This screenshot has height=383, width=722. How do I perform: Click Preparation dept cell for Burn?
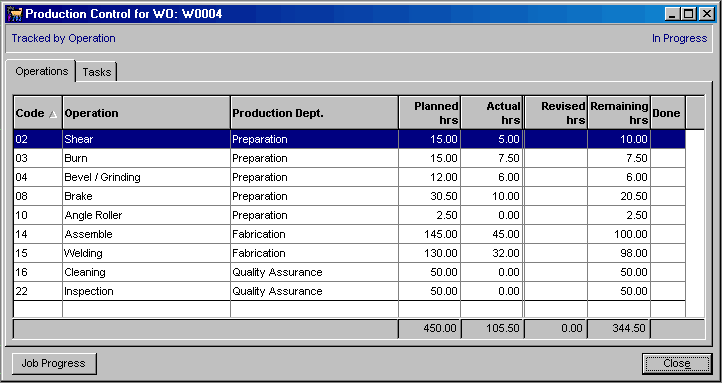coord(314,158)
